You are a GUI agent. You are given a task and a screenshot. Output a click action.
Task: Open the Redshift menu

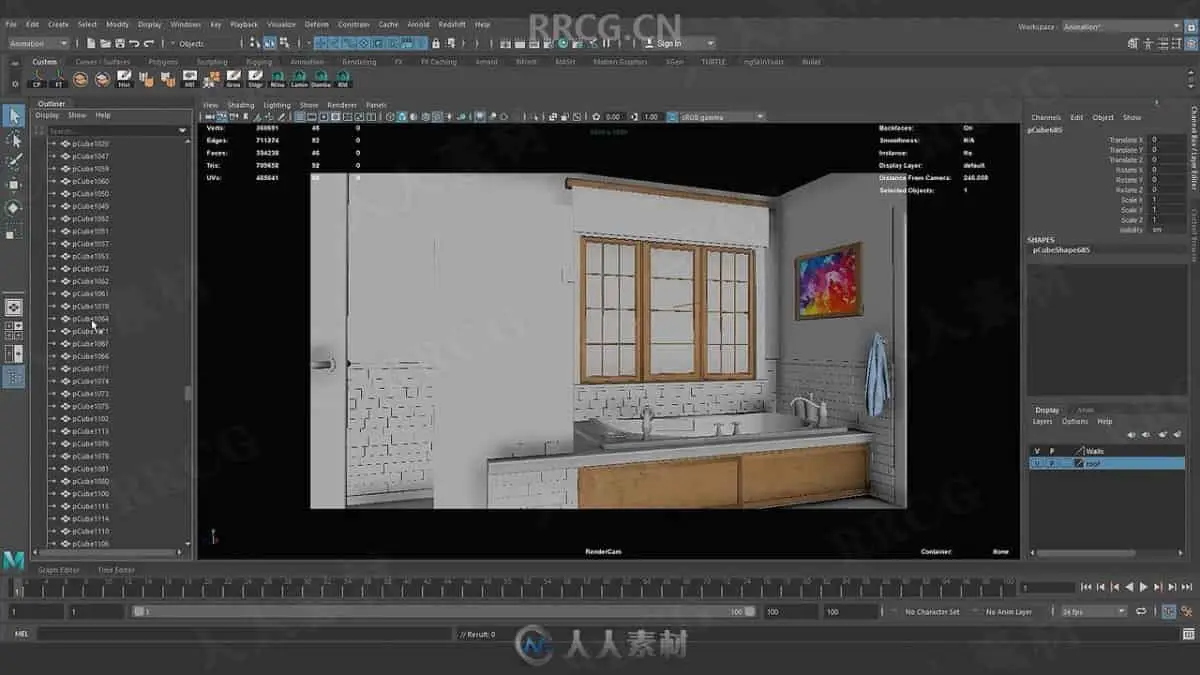tap(451, 24)
